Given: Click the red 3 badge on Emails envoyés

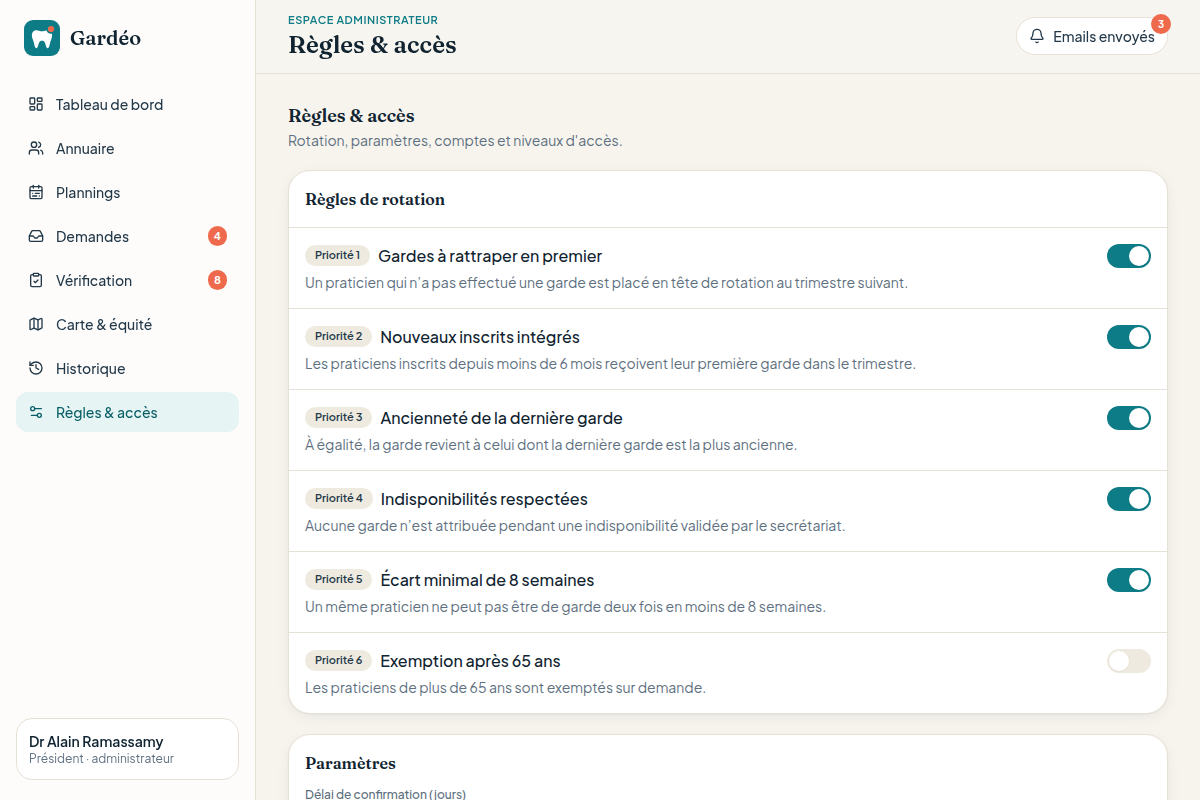Looking at the screenshot, I should click(1160, 24).
